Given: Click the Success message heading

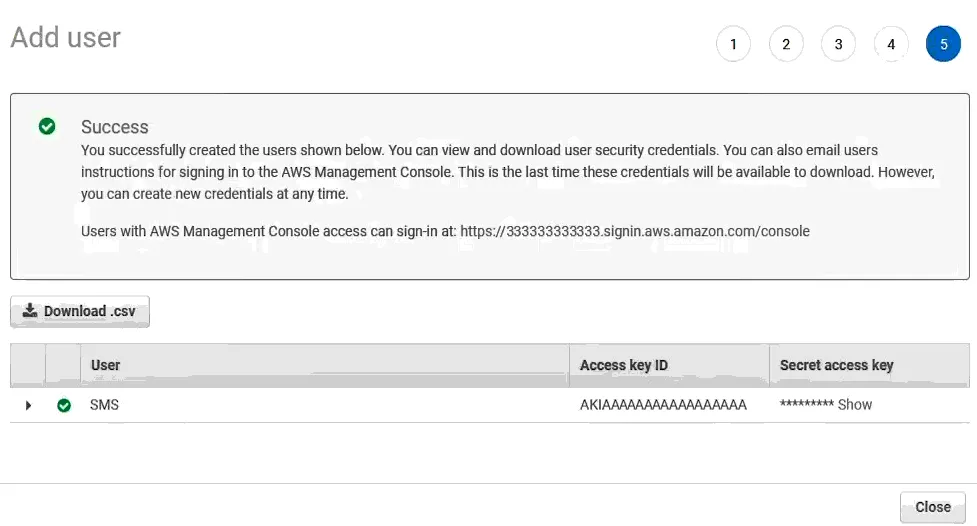Looking at the screenshot, I should click(115, 127).
